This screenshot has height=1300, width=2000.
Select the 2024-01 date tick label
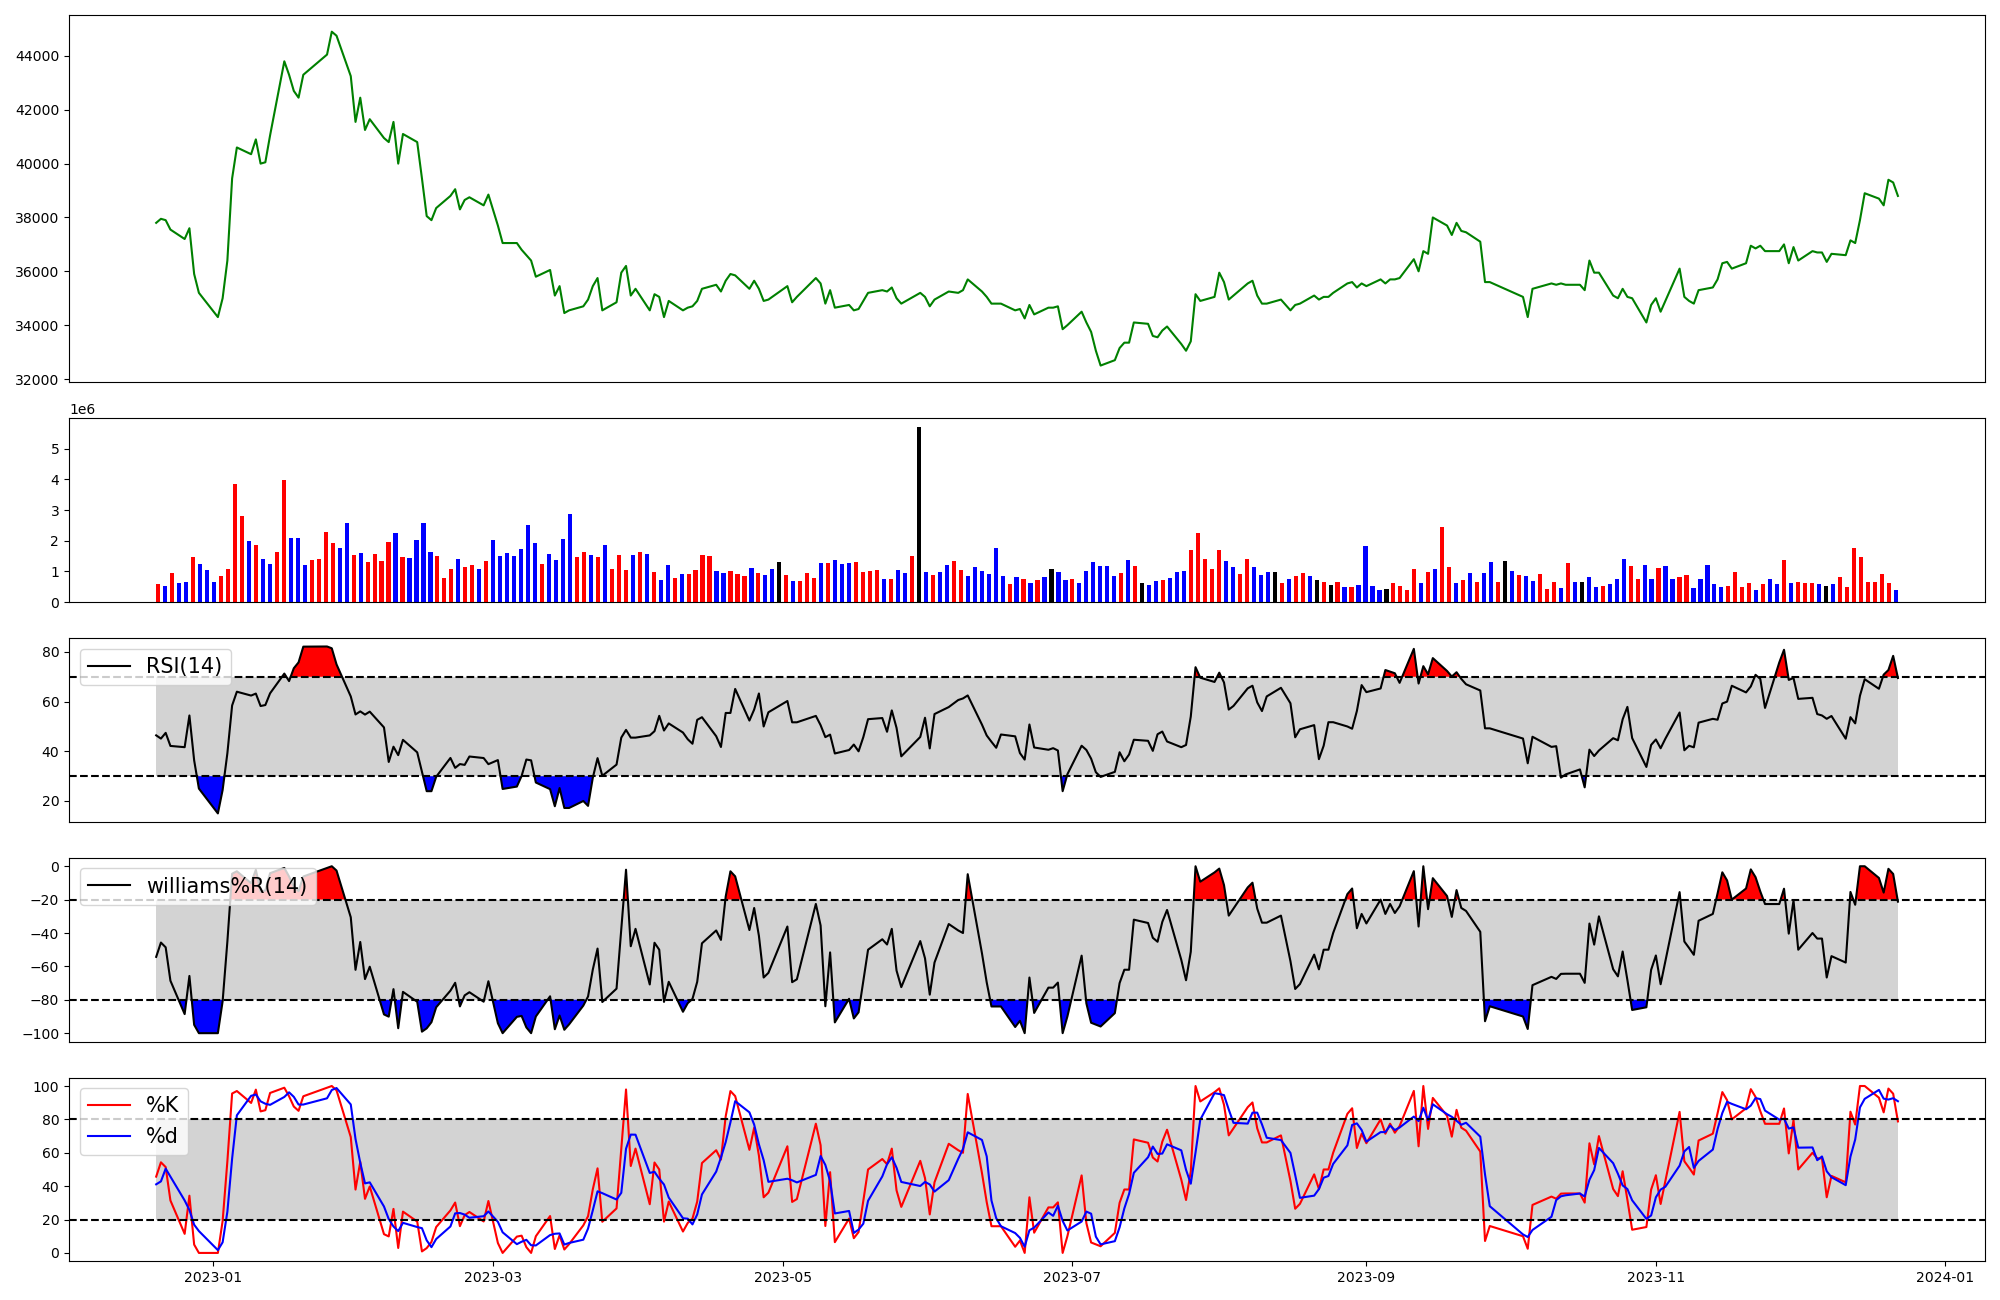tap(1945, 1277)
